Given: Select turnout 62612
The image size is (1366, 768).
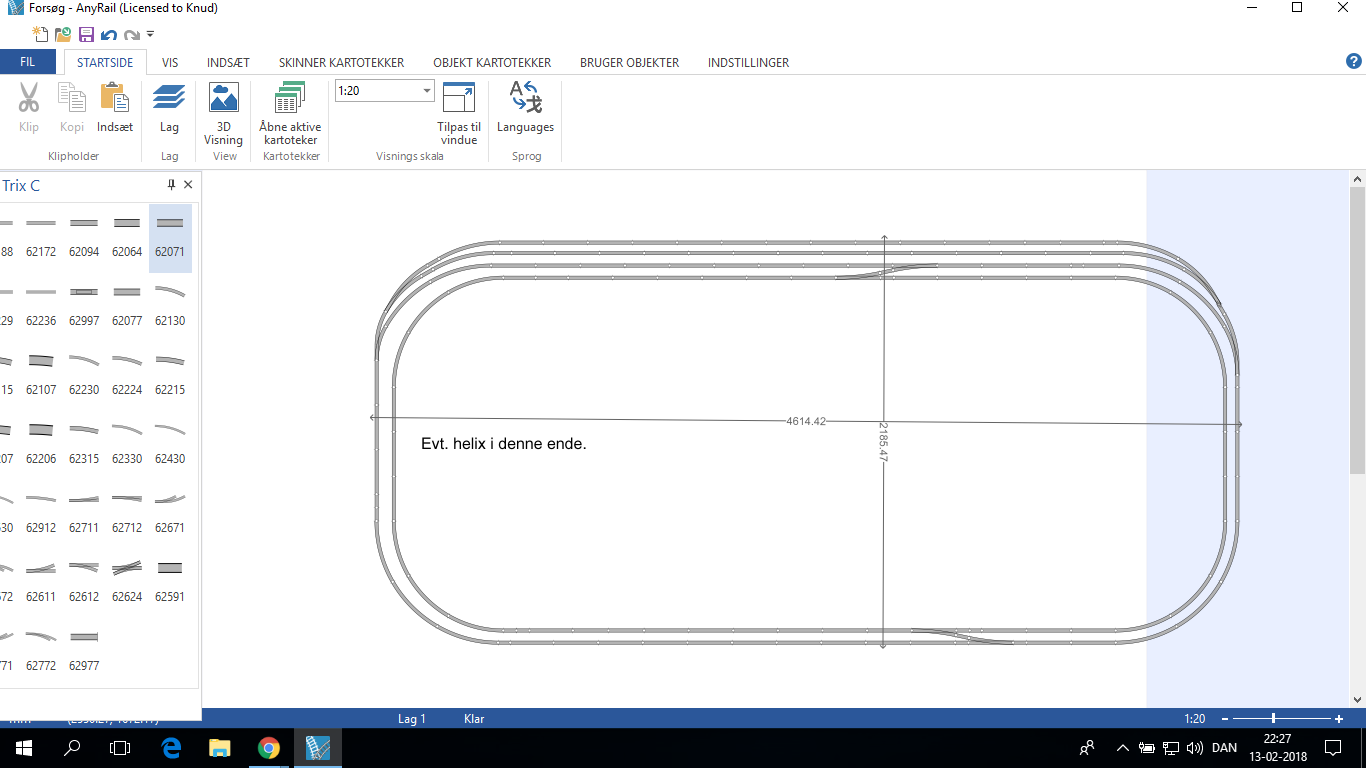Looking at the screenshot, I should (84, 583).
